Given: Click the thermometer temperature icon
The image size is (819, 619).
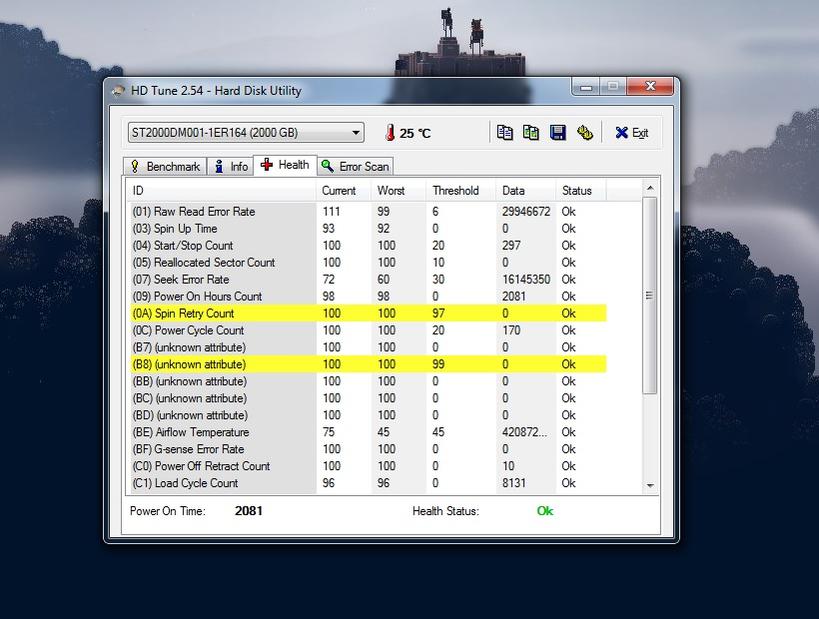Looking at the screenshot, I should 390,133.
